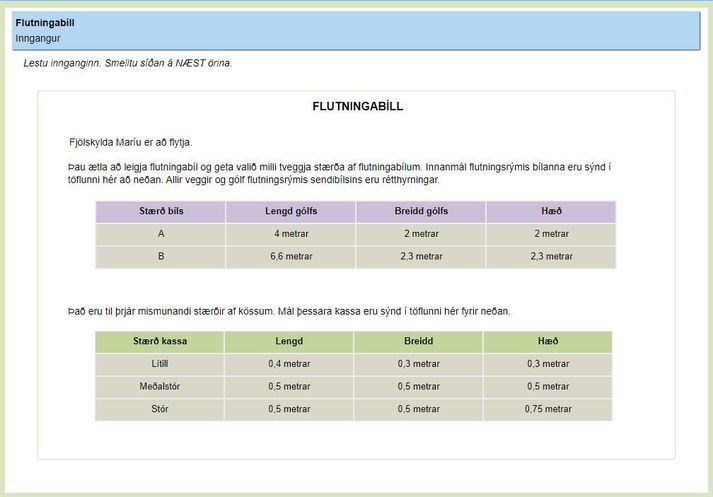
Task: Select van B's floor width '2,3 metrar'
Action: click(x=421, y=256)
